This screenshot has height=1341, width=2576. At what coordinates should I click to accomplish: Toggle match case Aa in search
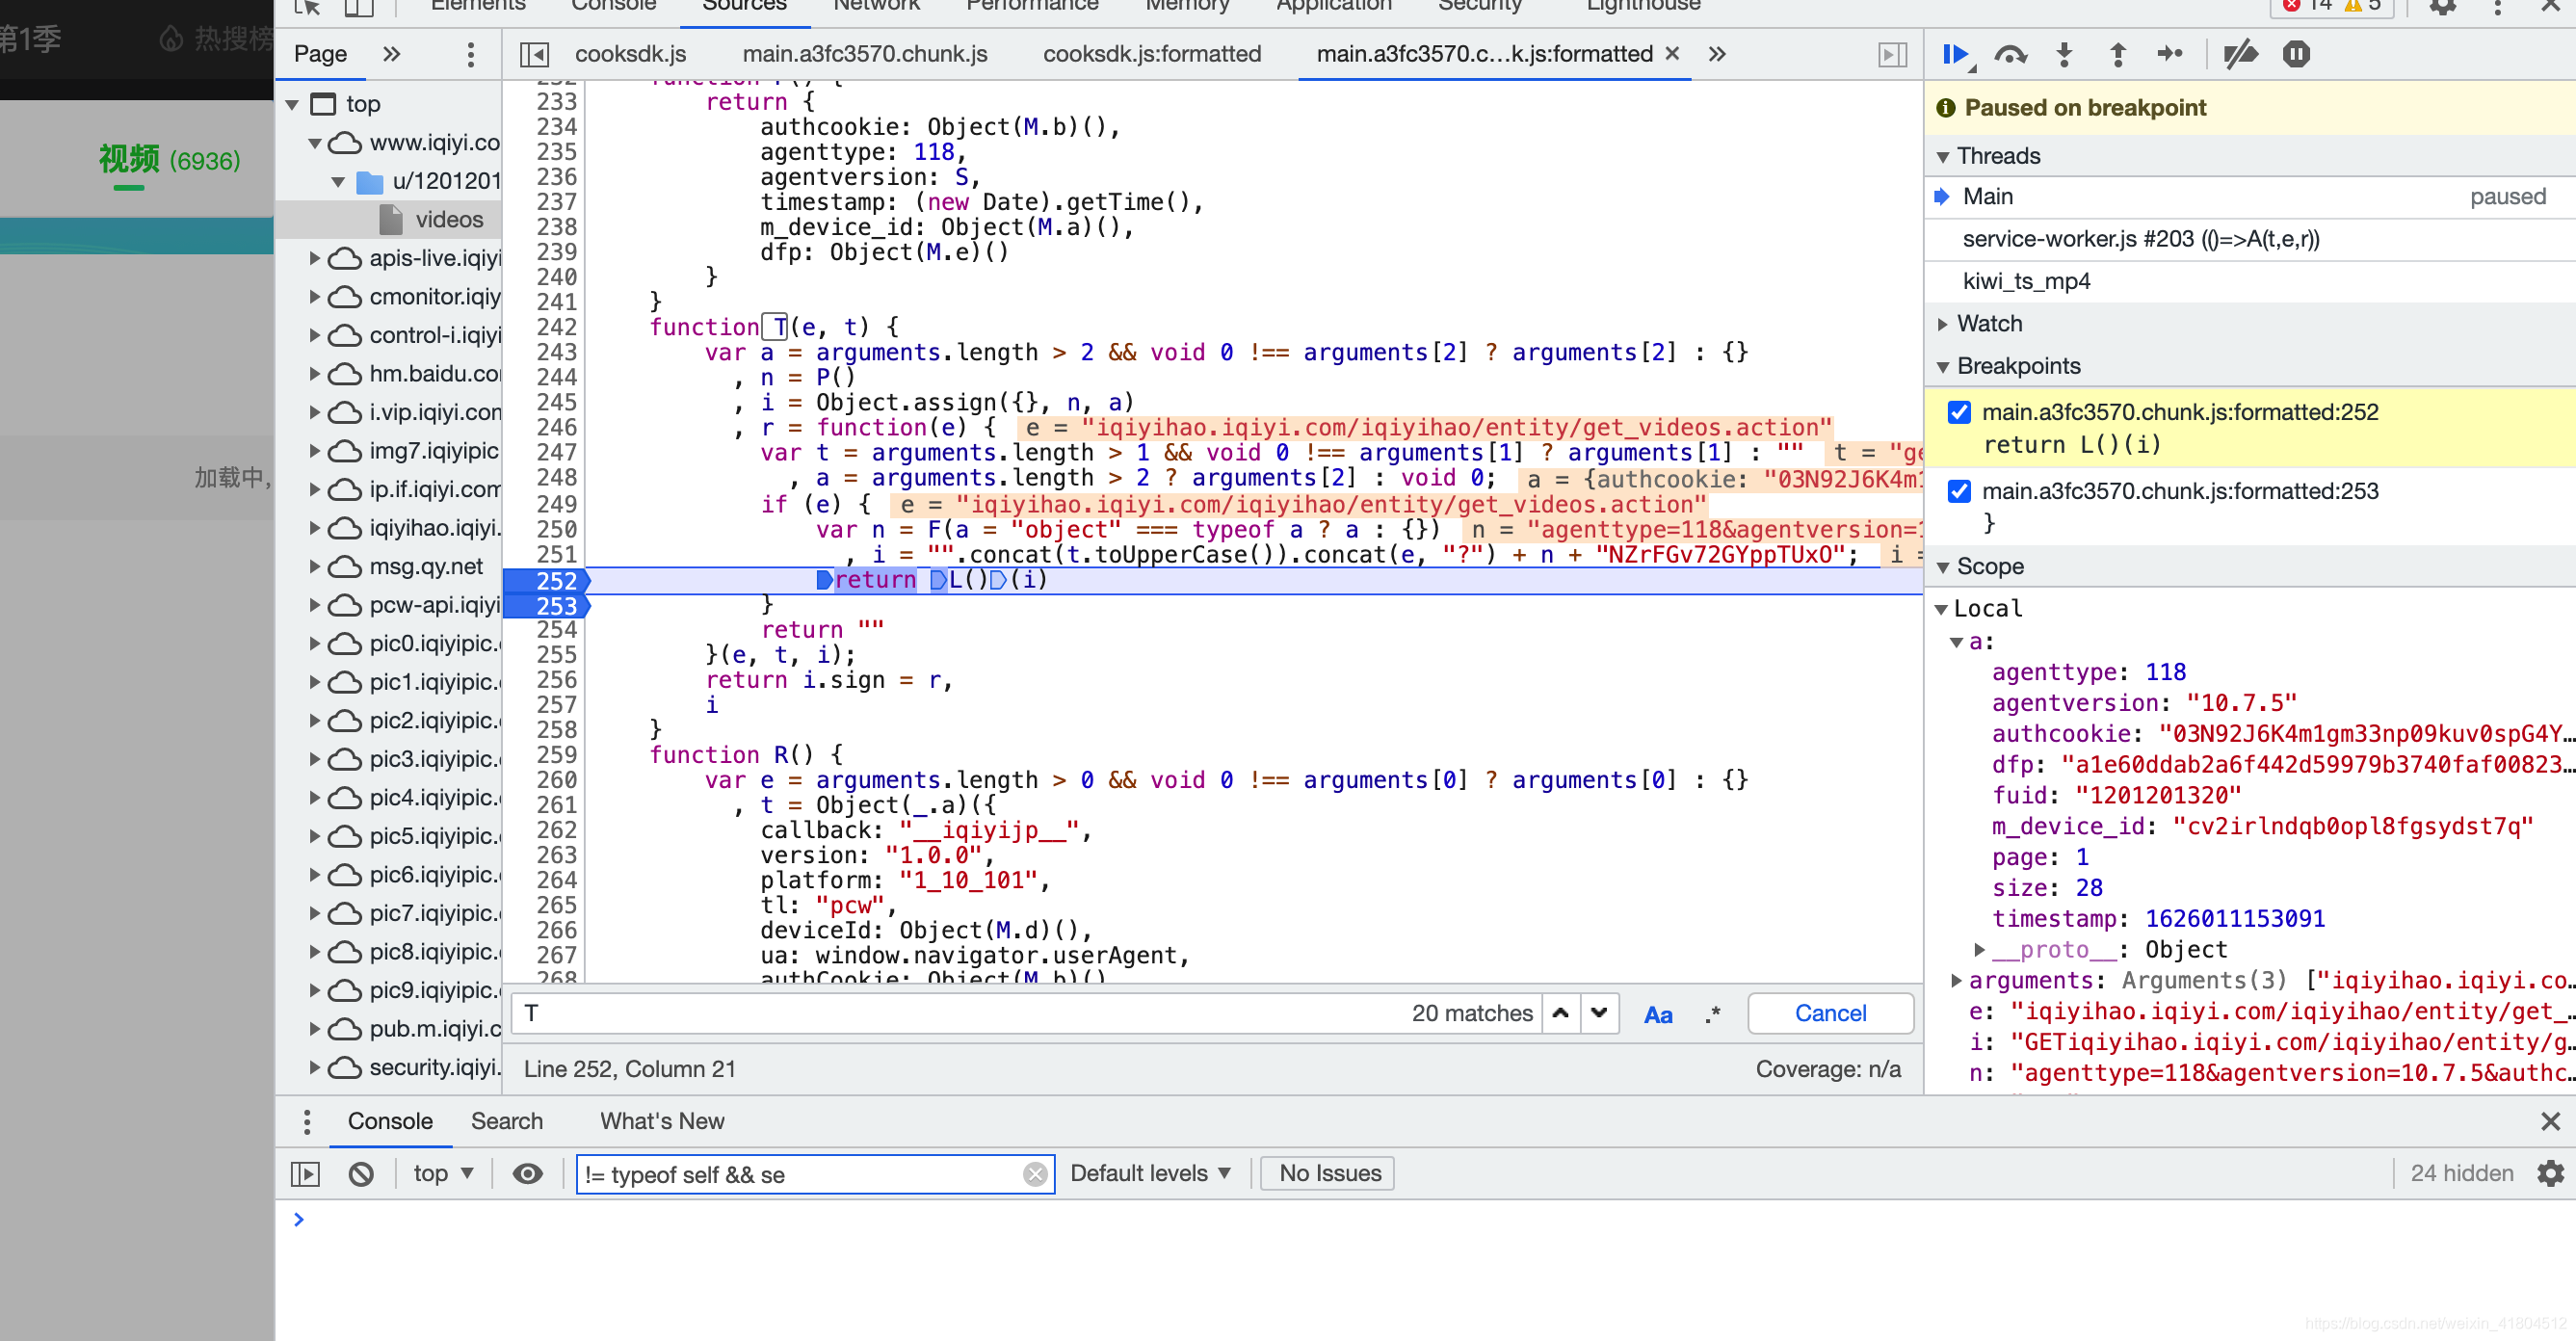point(1657,1014)
